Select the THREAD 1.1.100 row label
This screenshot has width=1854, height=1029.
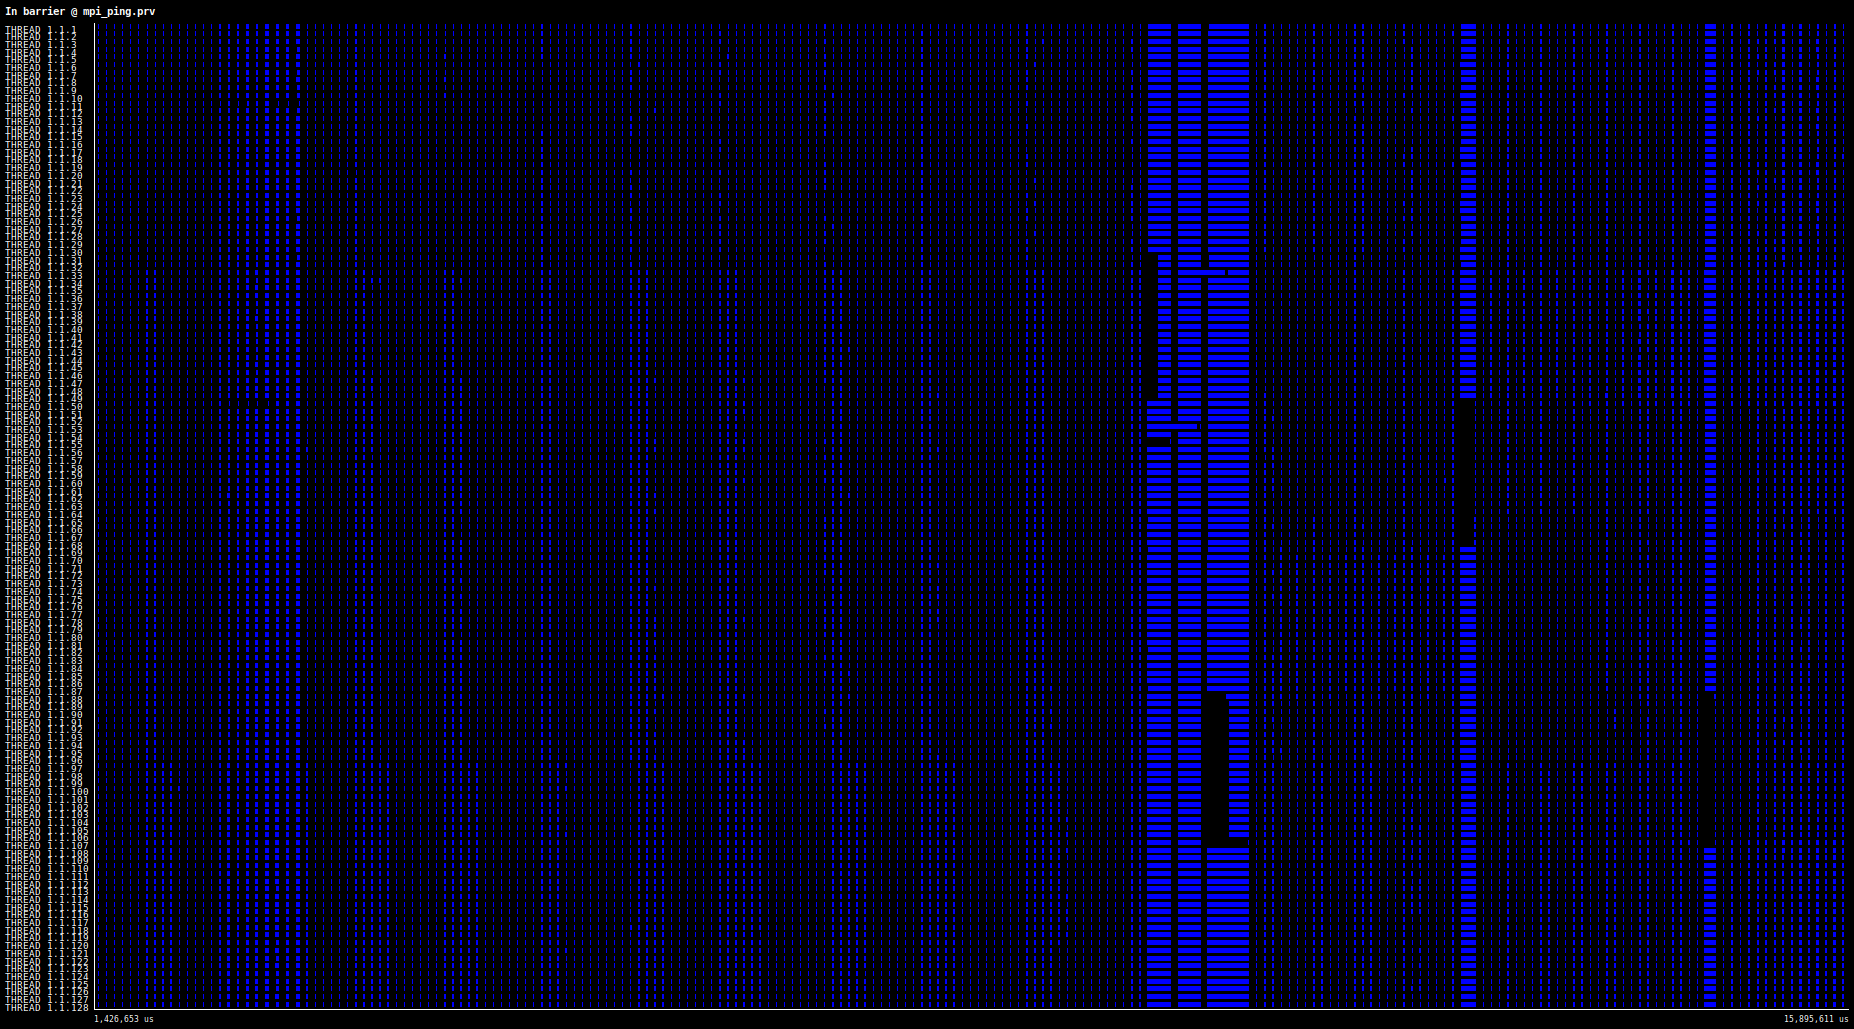pos(47,792)
